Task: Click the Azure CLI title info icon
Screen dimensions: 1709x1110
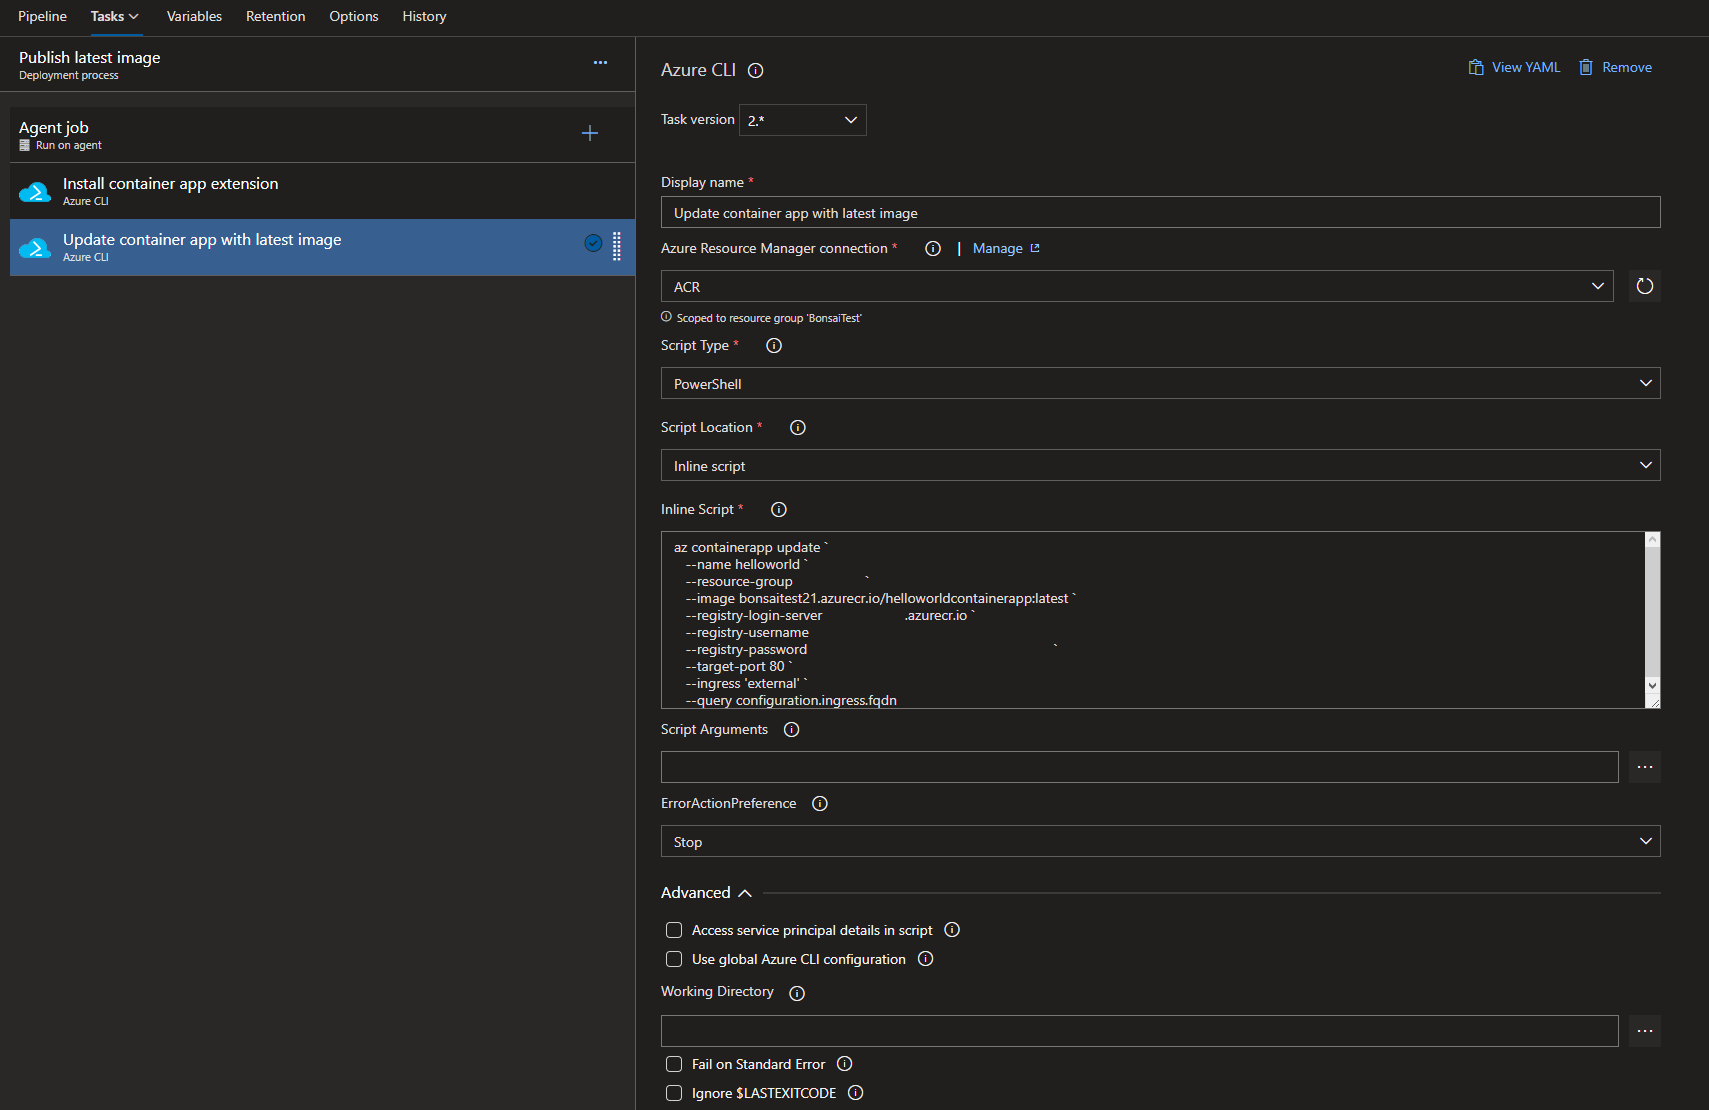Action: pyautogui.click(x=756, y=70)
